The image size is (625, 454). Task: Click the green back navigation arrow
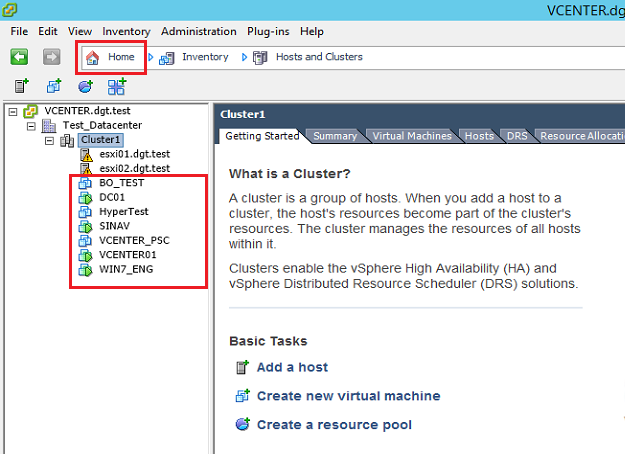19,57
